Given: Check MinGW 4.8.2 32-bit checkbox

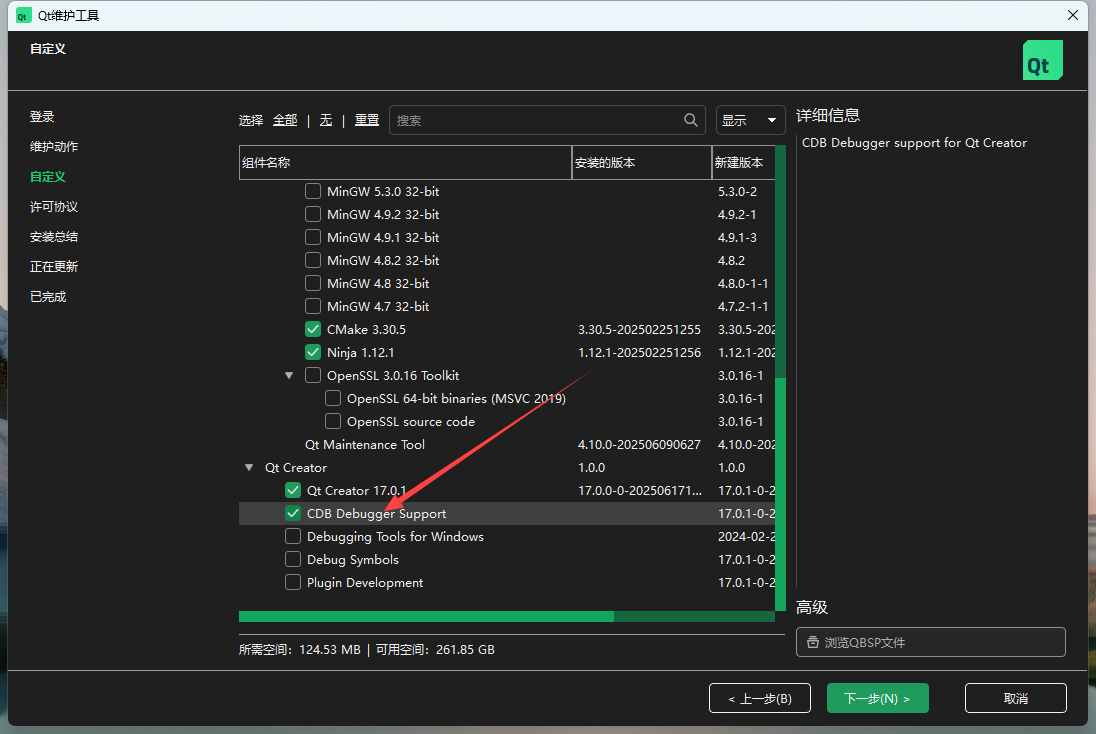Looking at the screenshot, I should click(x=313, y=260).
